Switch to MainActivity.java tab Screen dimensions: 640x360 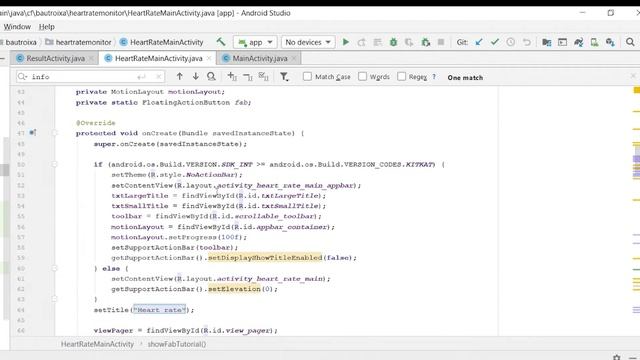coord(260,58)
